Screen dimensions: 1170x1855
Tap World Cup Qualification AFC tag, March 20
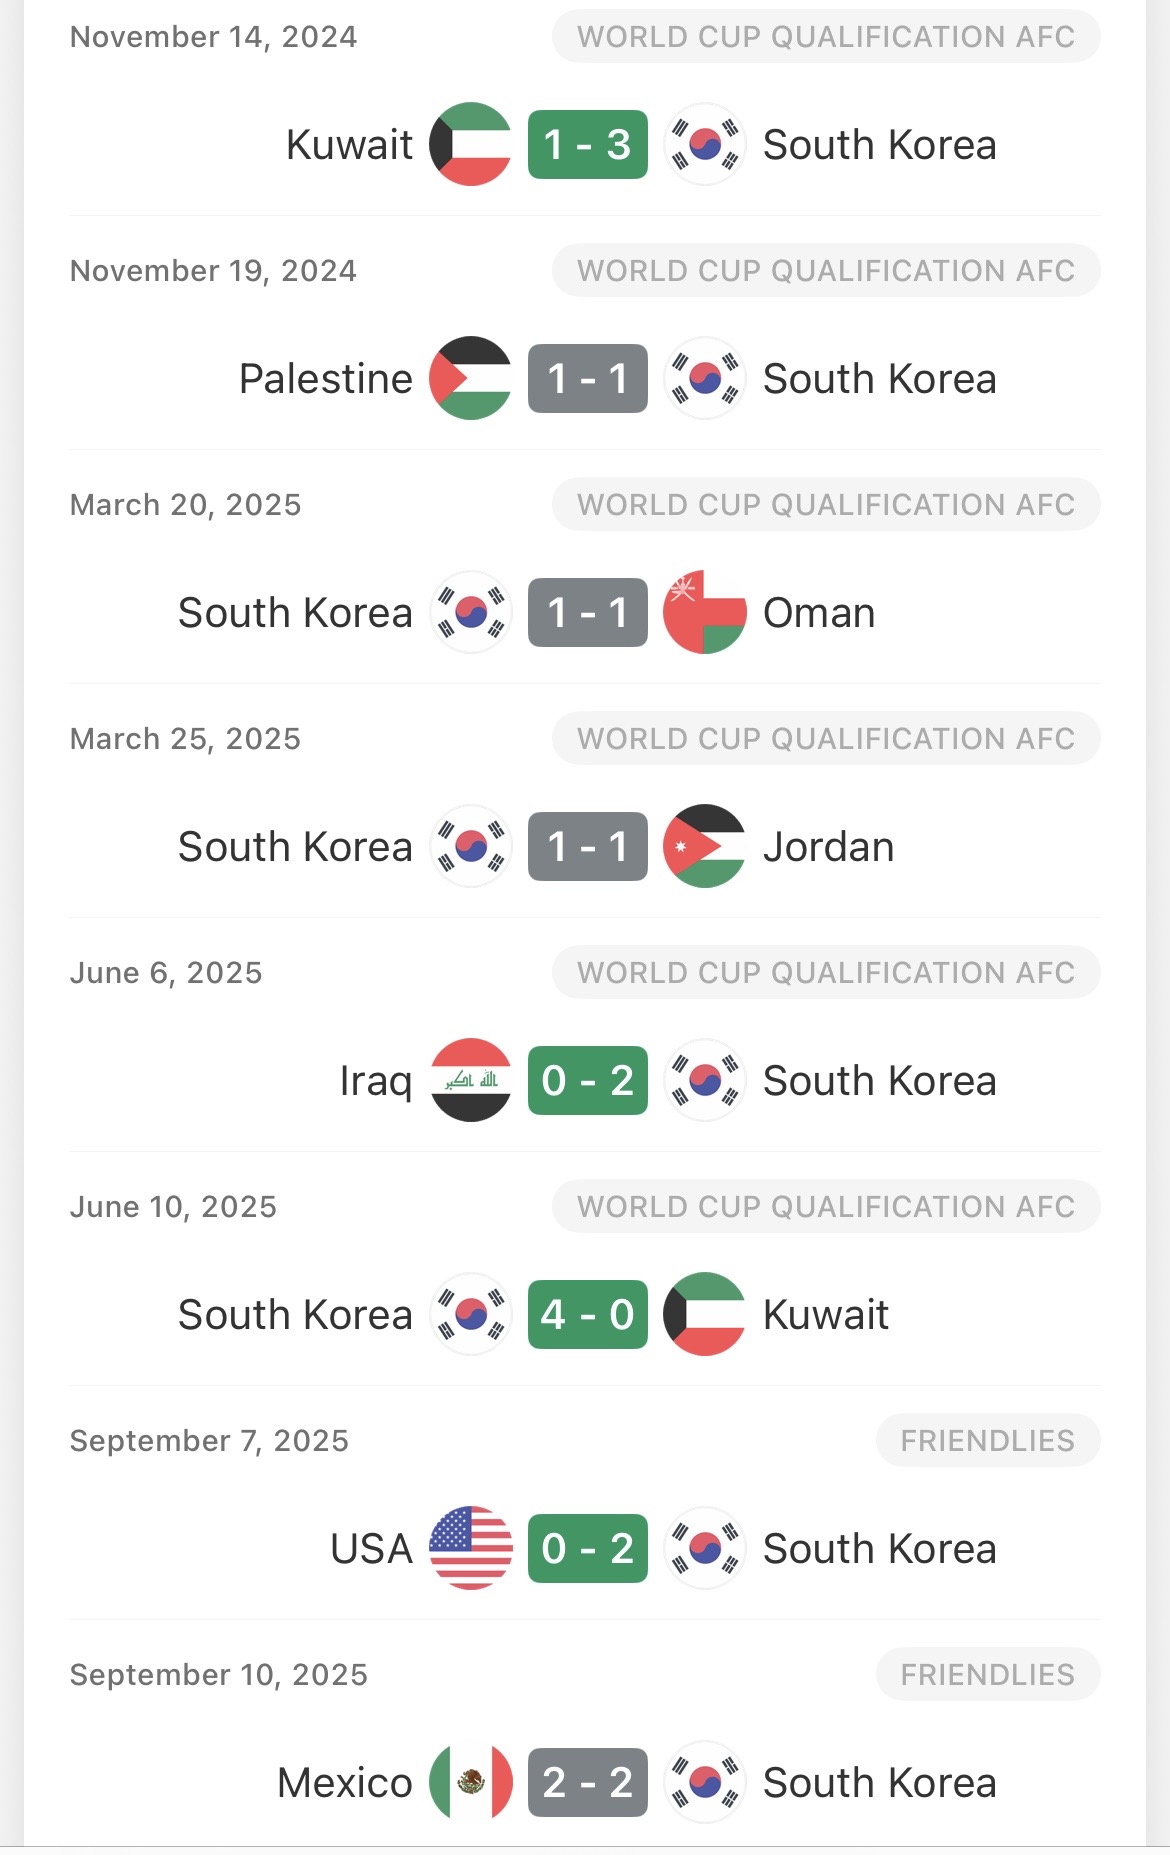[826, 505]
